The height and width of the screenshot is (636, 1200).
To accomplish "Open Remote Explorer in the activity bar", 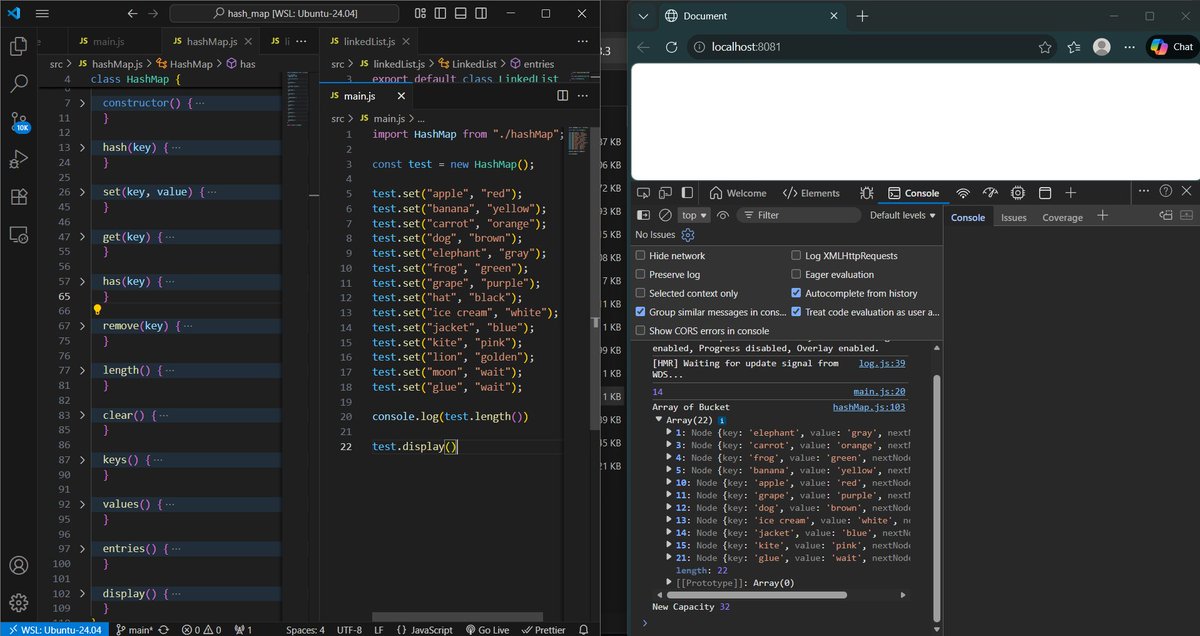I will click(18, 234).
